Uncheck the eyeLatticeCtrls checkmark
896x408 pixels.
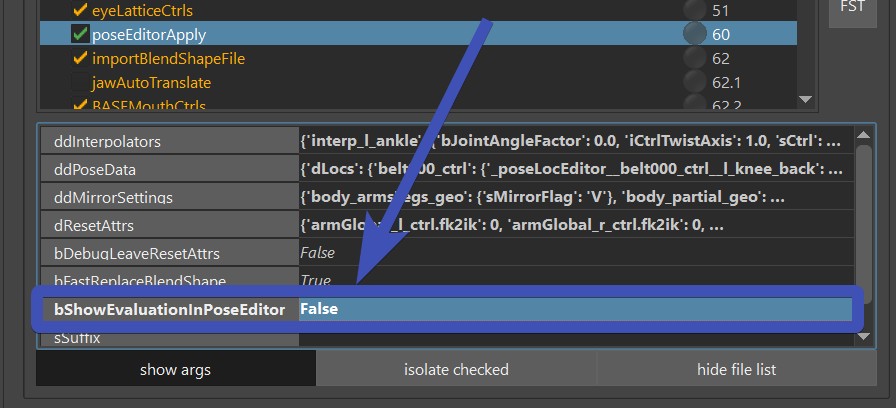(x=80, y=10)
